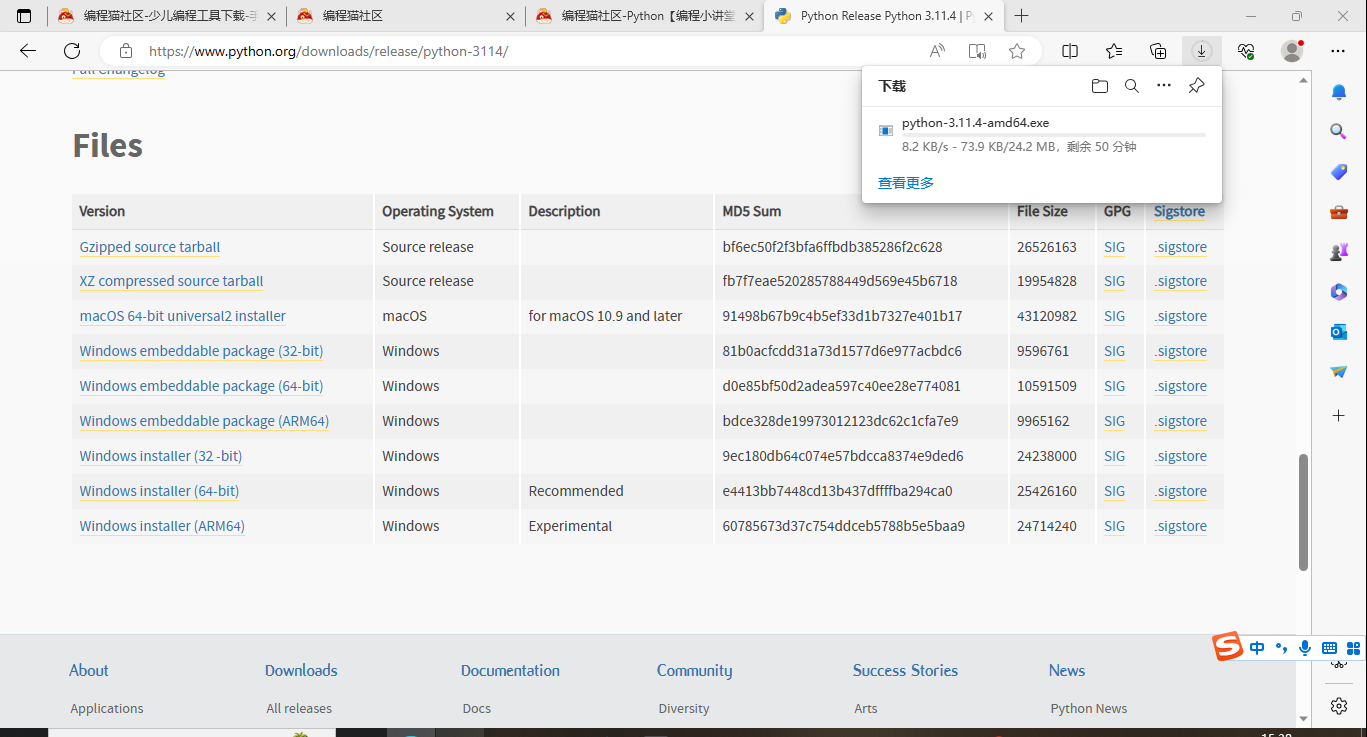Click the Sogou input method S logo

coord(1227,647)
